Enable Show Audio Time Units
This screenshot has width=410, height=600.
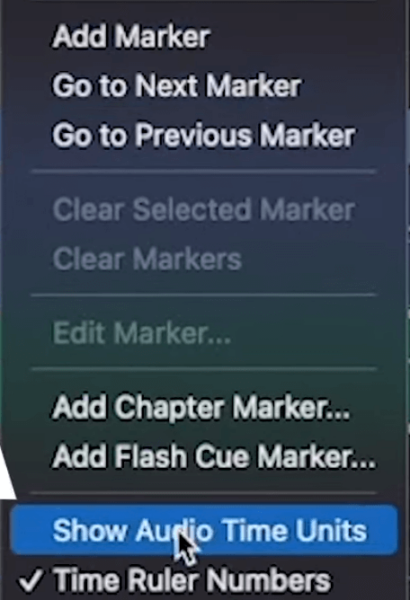tap(205, 530)
